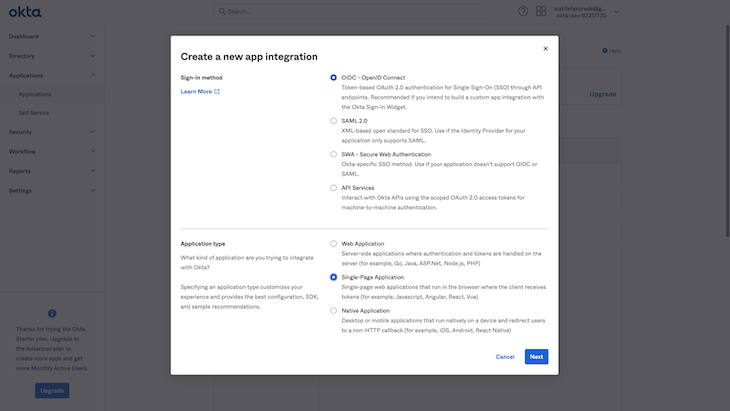Click the Dashboard sidebar label
Viewport: 730px width, 411px height.
coord(24,36)
